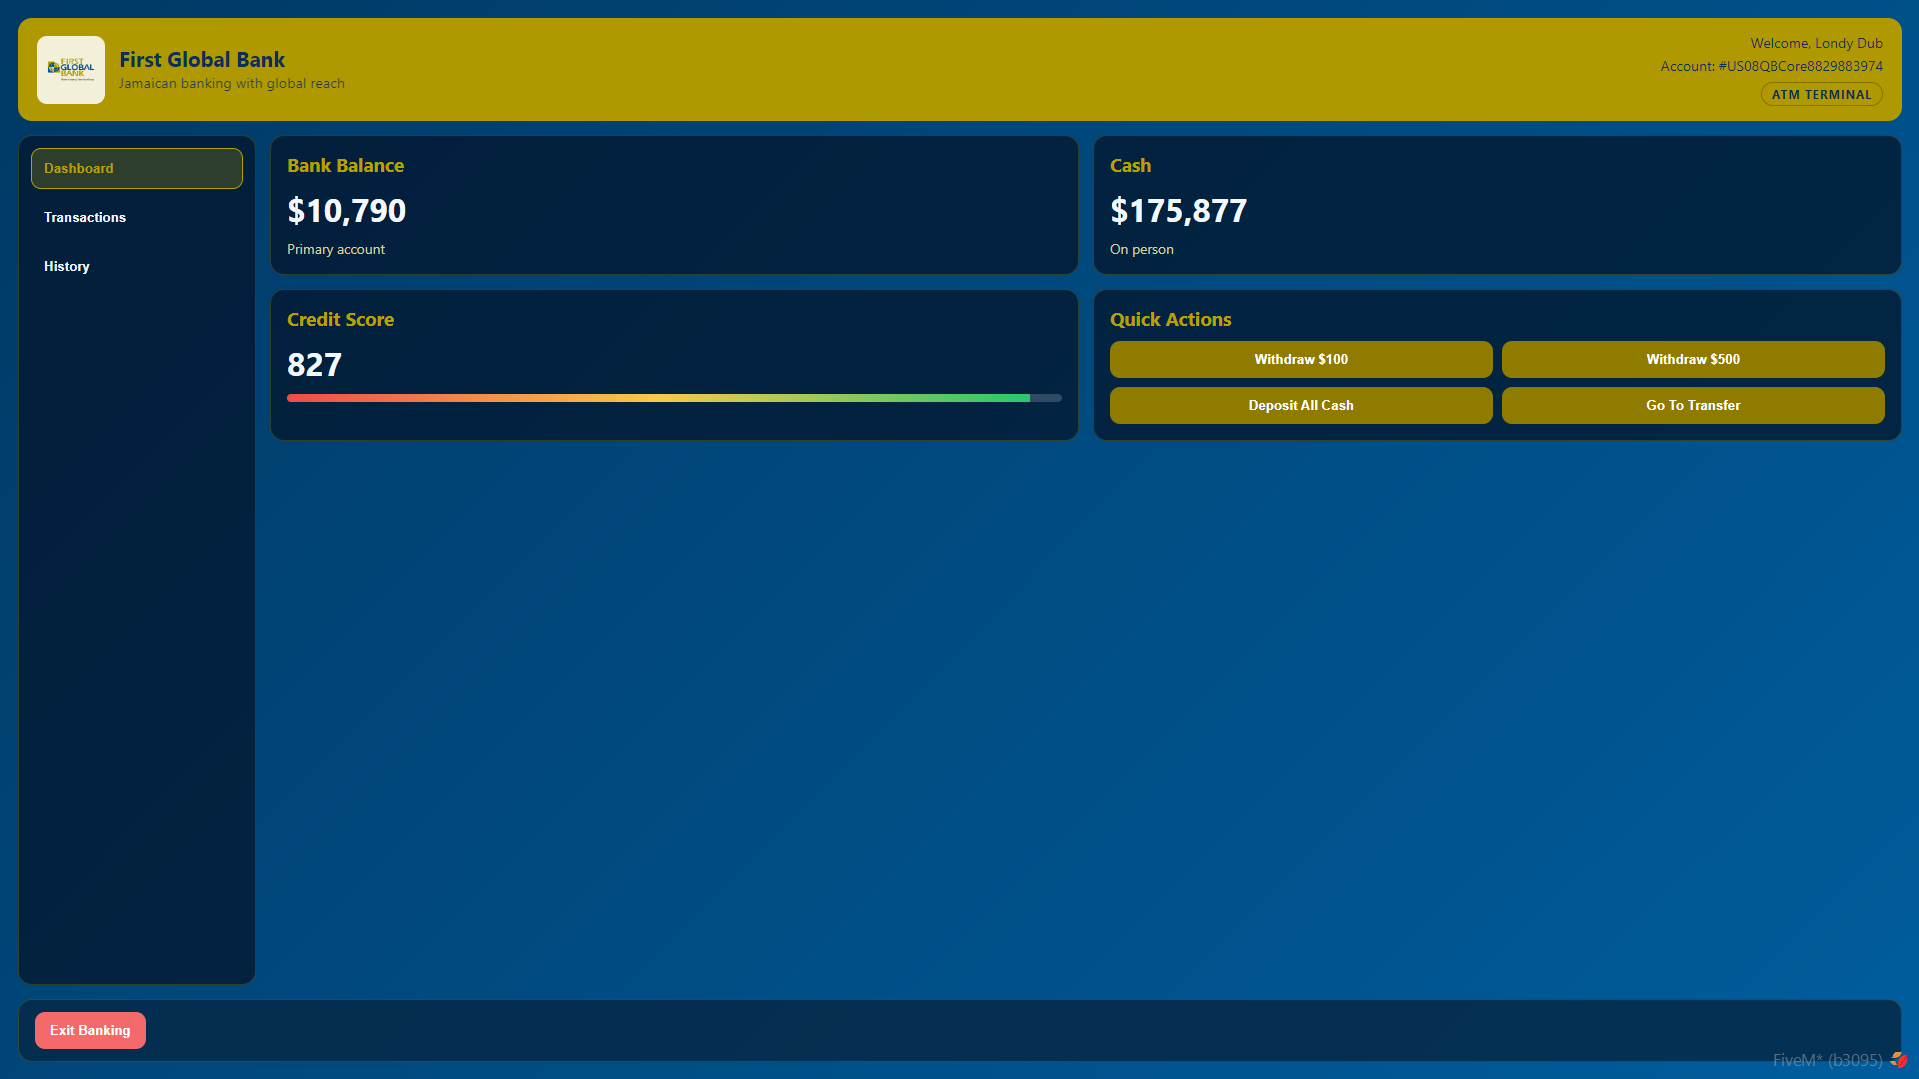Image resolution: width=1919 pixels, height=1079 pixels.
Task: Click the First Global Bank logo icon
Action: coord(71,70)
